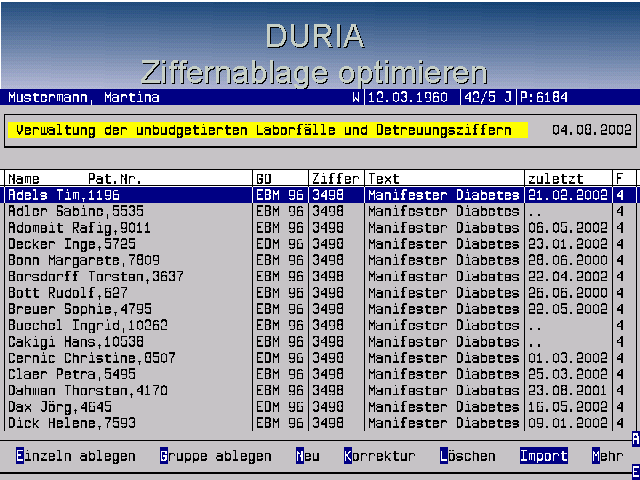Image resolution: width=640 pixels, height=480 pixels.
Task: Select 'Neu' in bottom menu
Action: tap(308, 456)
